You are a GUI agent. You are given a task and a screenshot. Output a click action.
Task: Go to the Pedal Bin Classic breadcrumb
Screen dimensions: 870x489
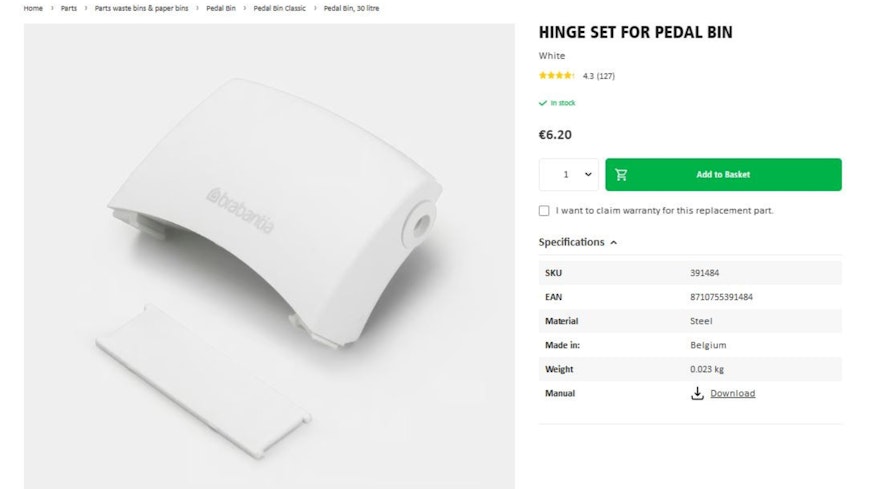(279, 8)
